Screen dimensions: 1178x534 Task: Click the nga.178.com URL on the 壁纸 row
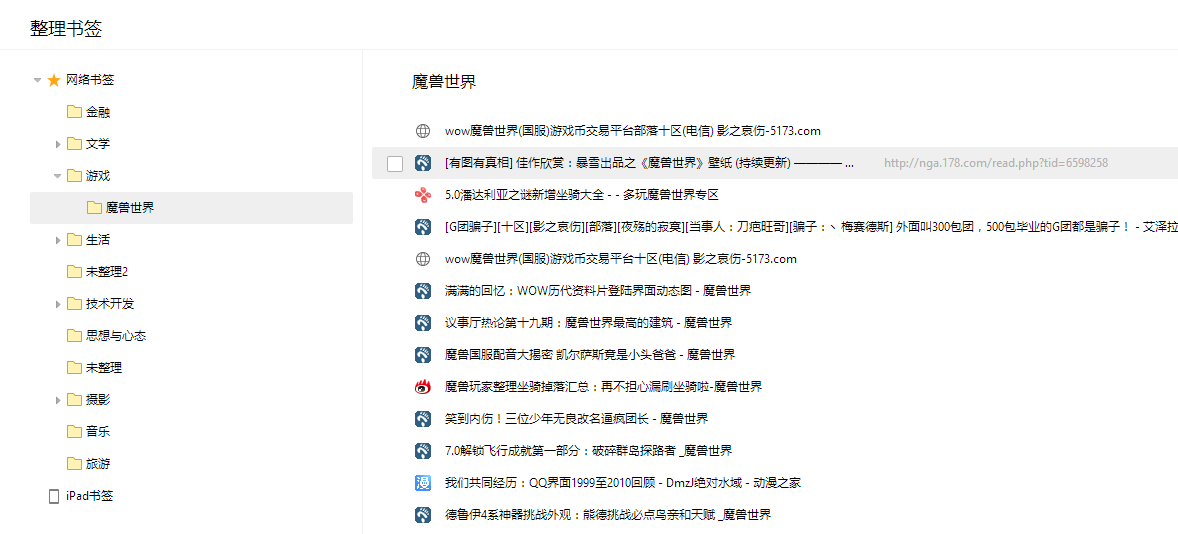click(996, 163)
